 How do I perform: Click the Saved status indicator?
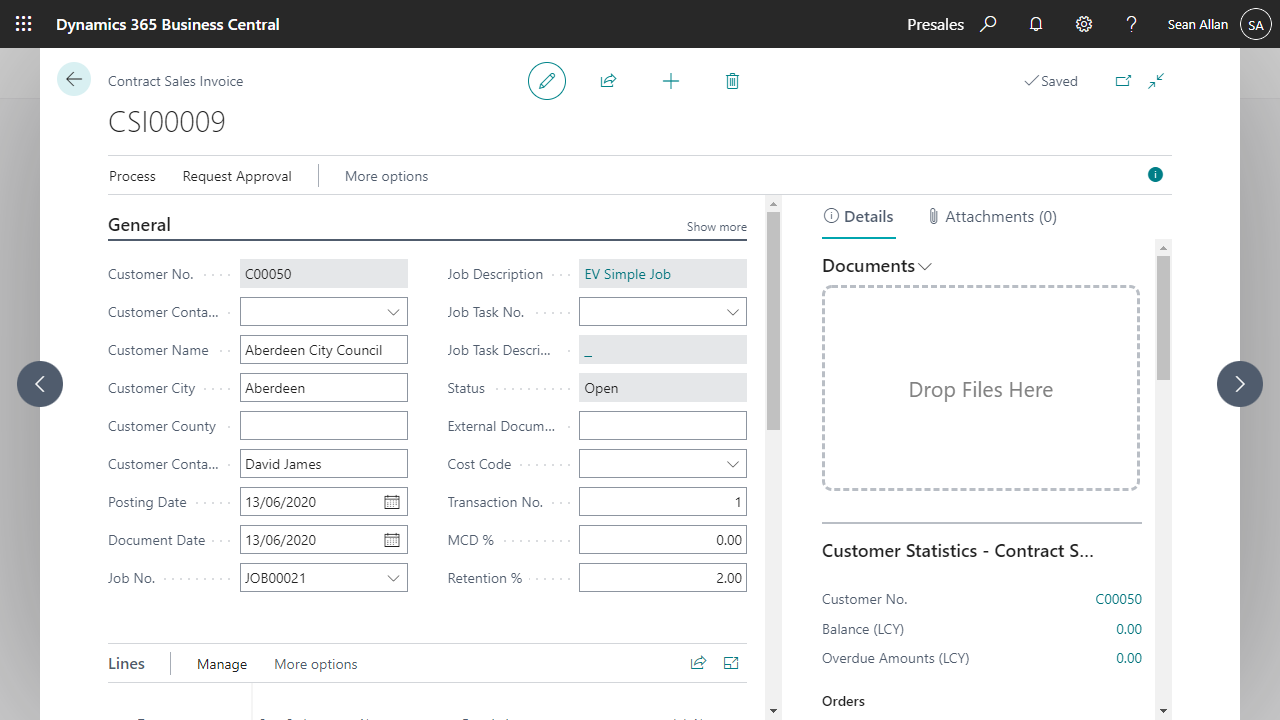[x=1051, y=81]
